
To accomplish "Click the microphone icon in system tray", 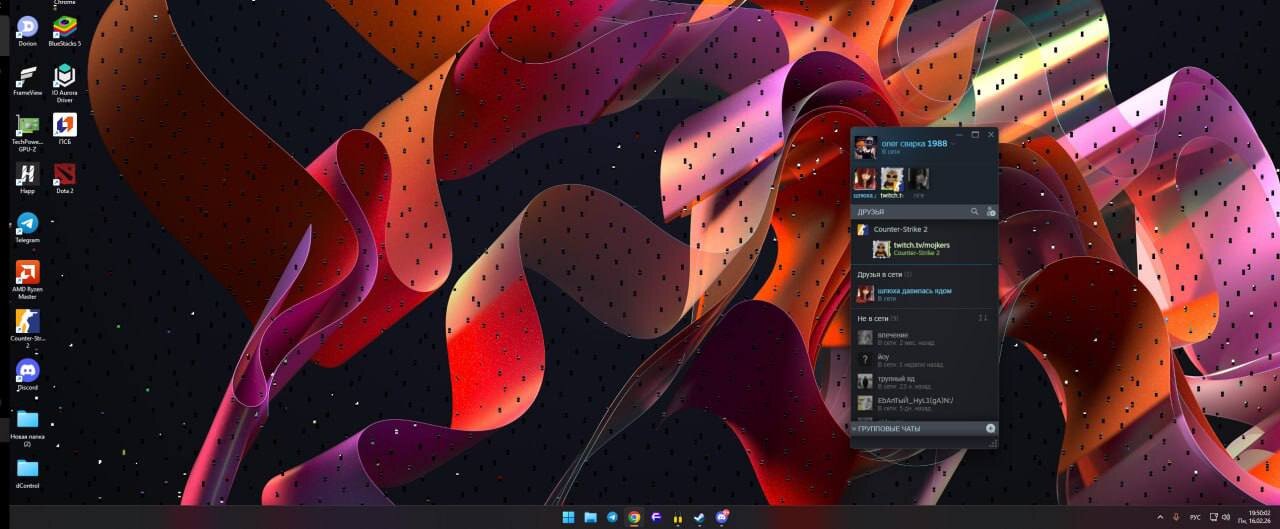I will pyautogui.click(x=1175, y=517).
